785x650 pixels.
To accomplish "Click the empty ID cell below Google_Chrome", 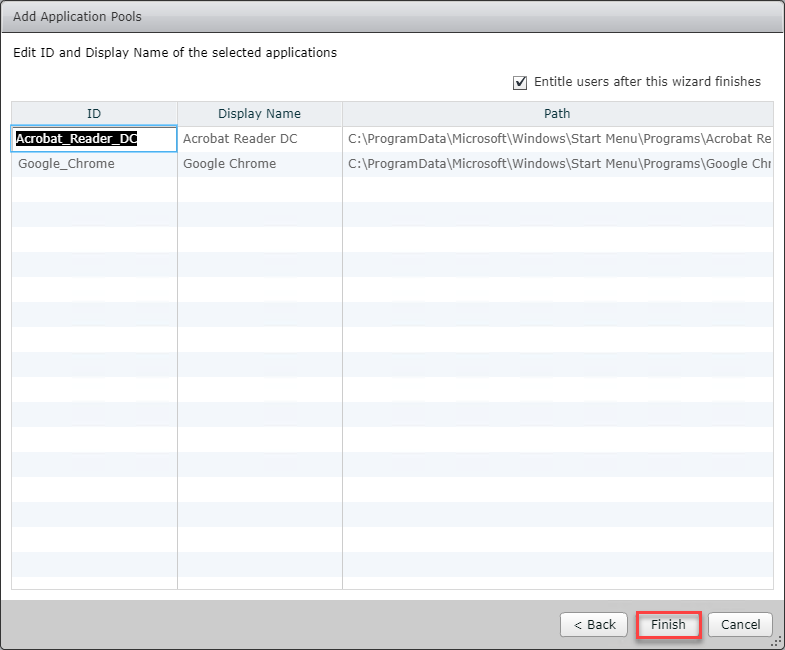I will coord(94,189).
